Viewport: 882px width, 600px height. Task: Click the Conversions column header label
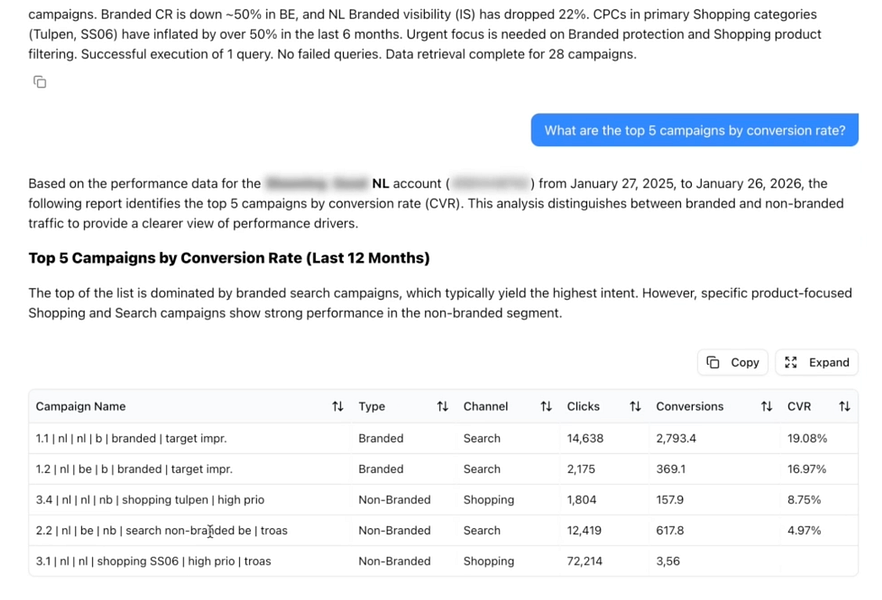pyautogui.click(x=689, y=407)
